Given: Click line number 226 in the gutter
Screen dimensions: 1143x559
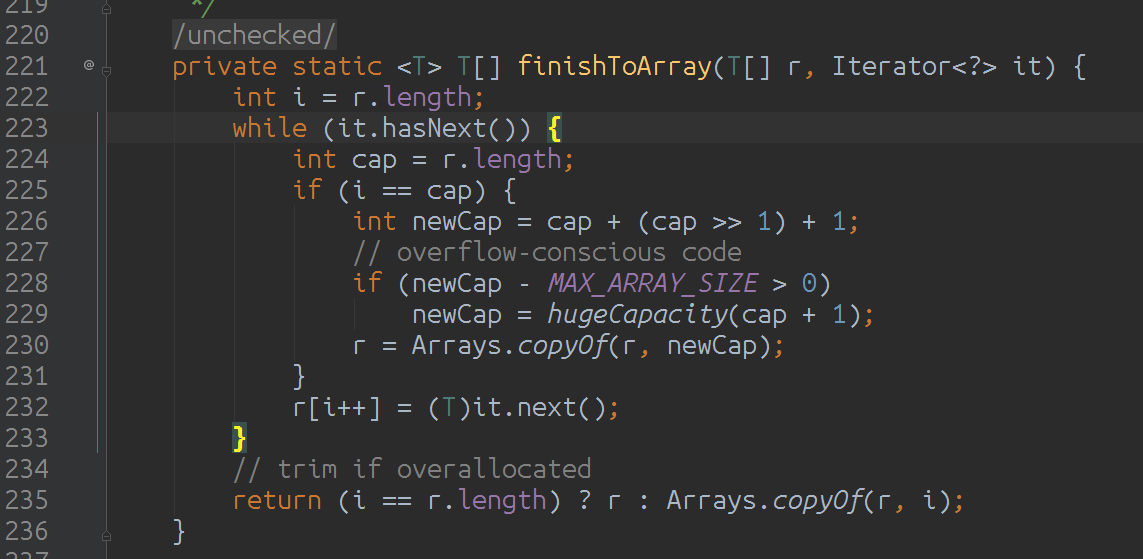Looking at the screenshot, I should [27, 221].
